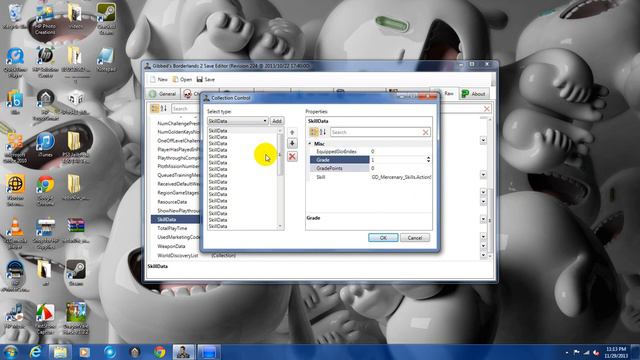Open Videos folder on desktop
The width and height of the screenshot is (640, 360).
(x=75, y=16)
